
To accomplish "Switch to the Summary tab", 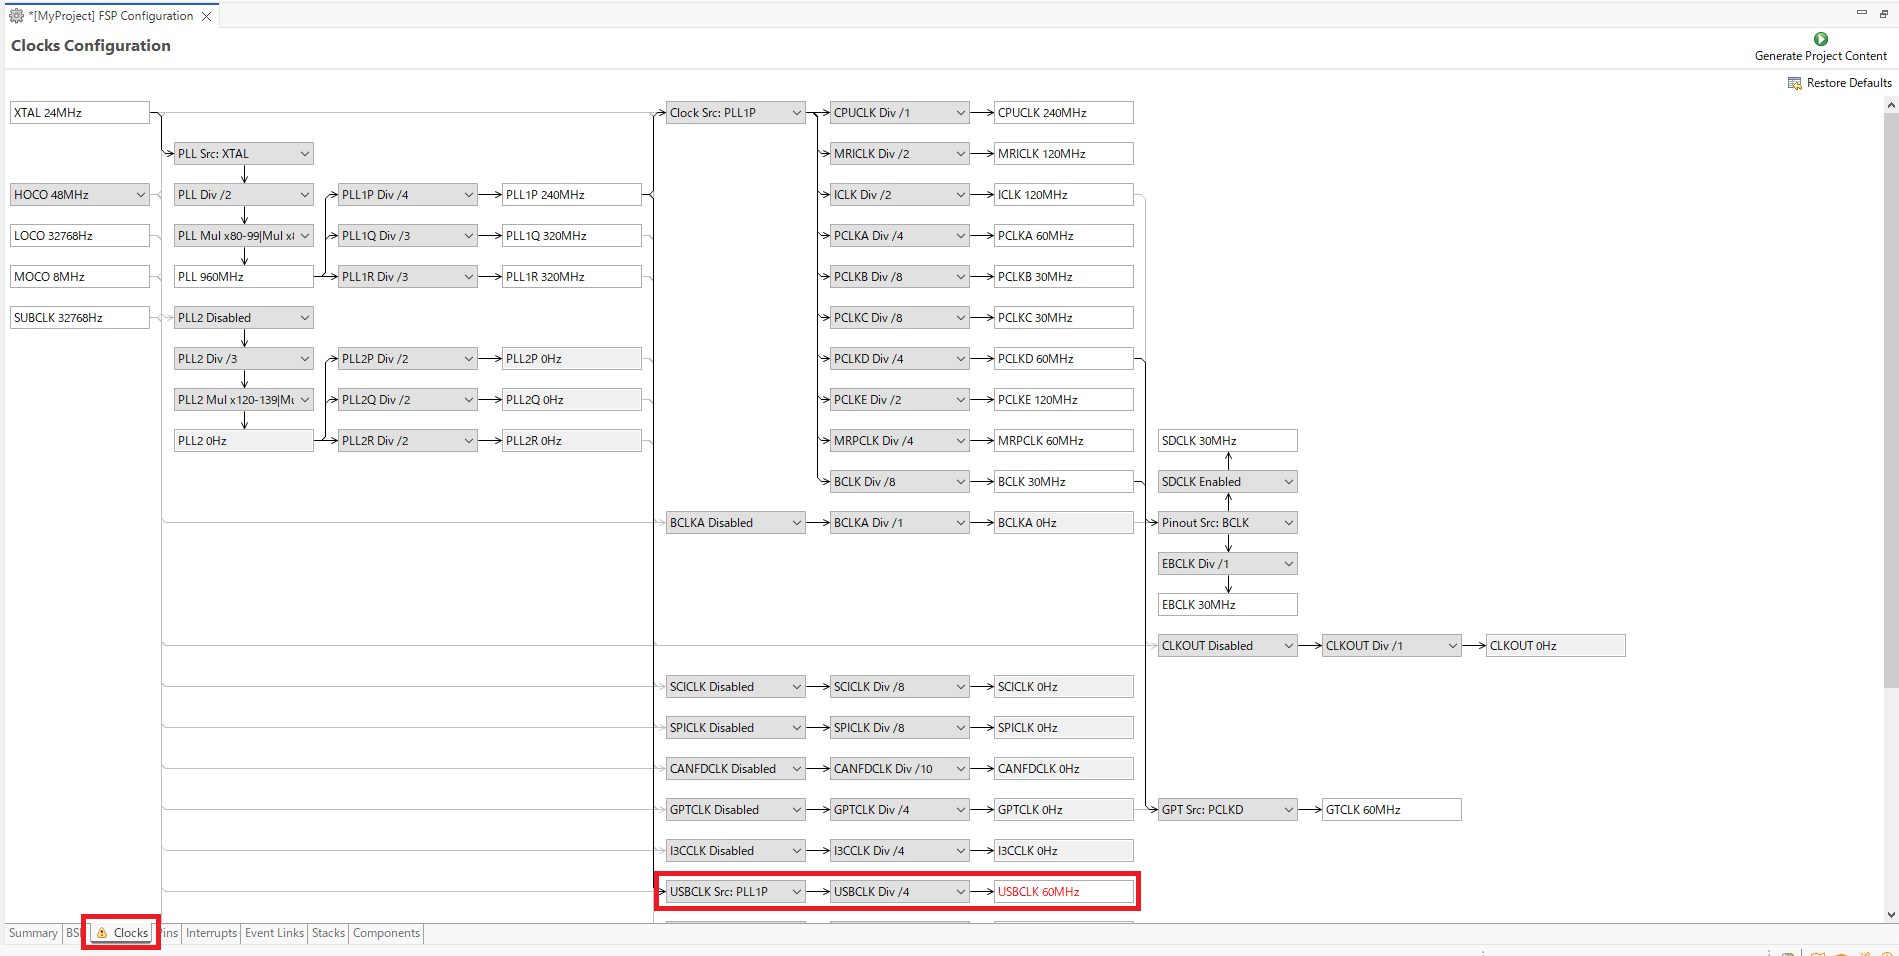I will [x=33, y=933].
